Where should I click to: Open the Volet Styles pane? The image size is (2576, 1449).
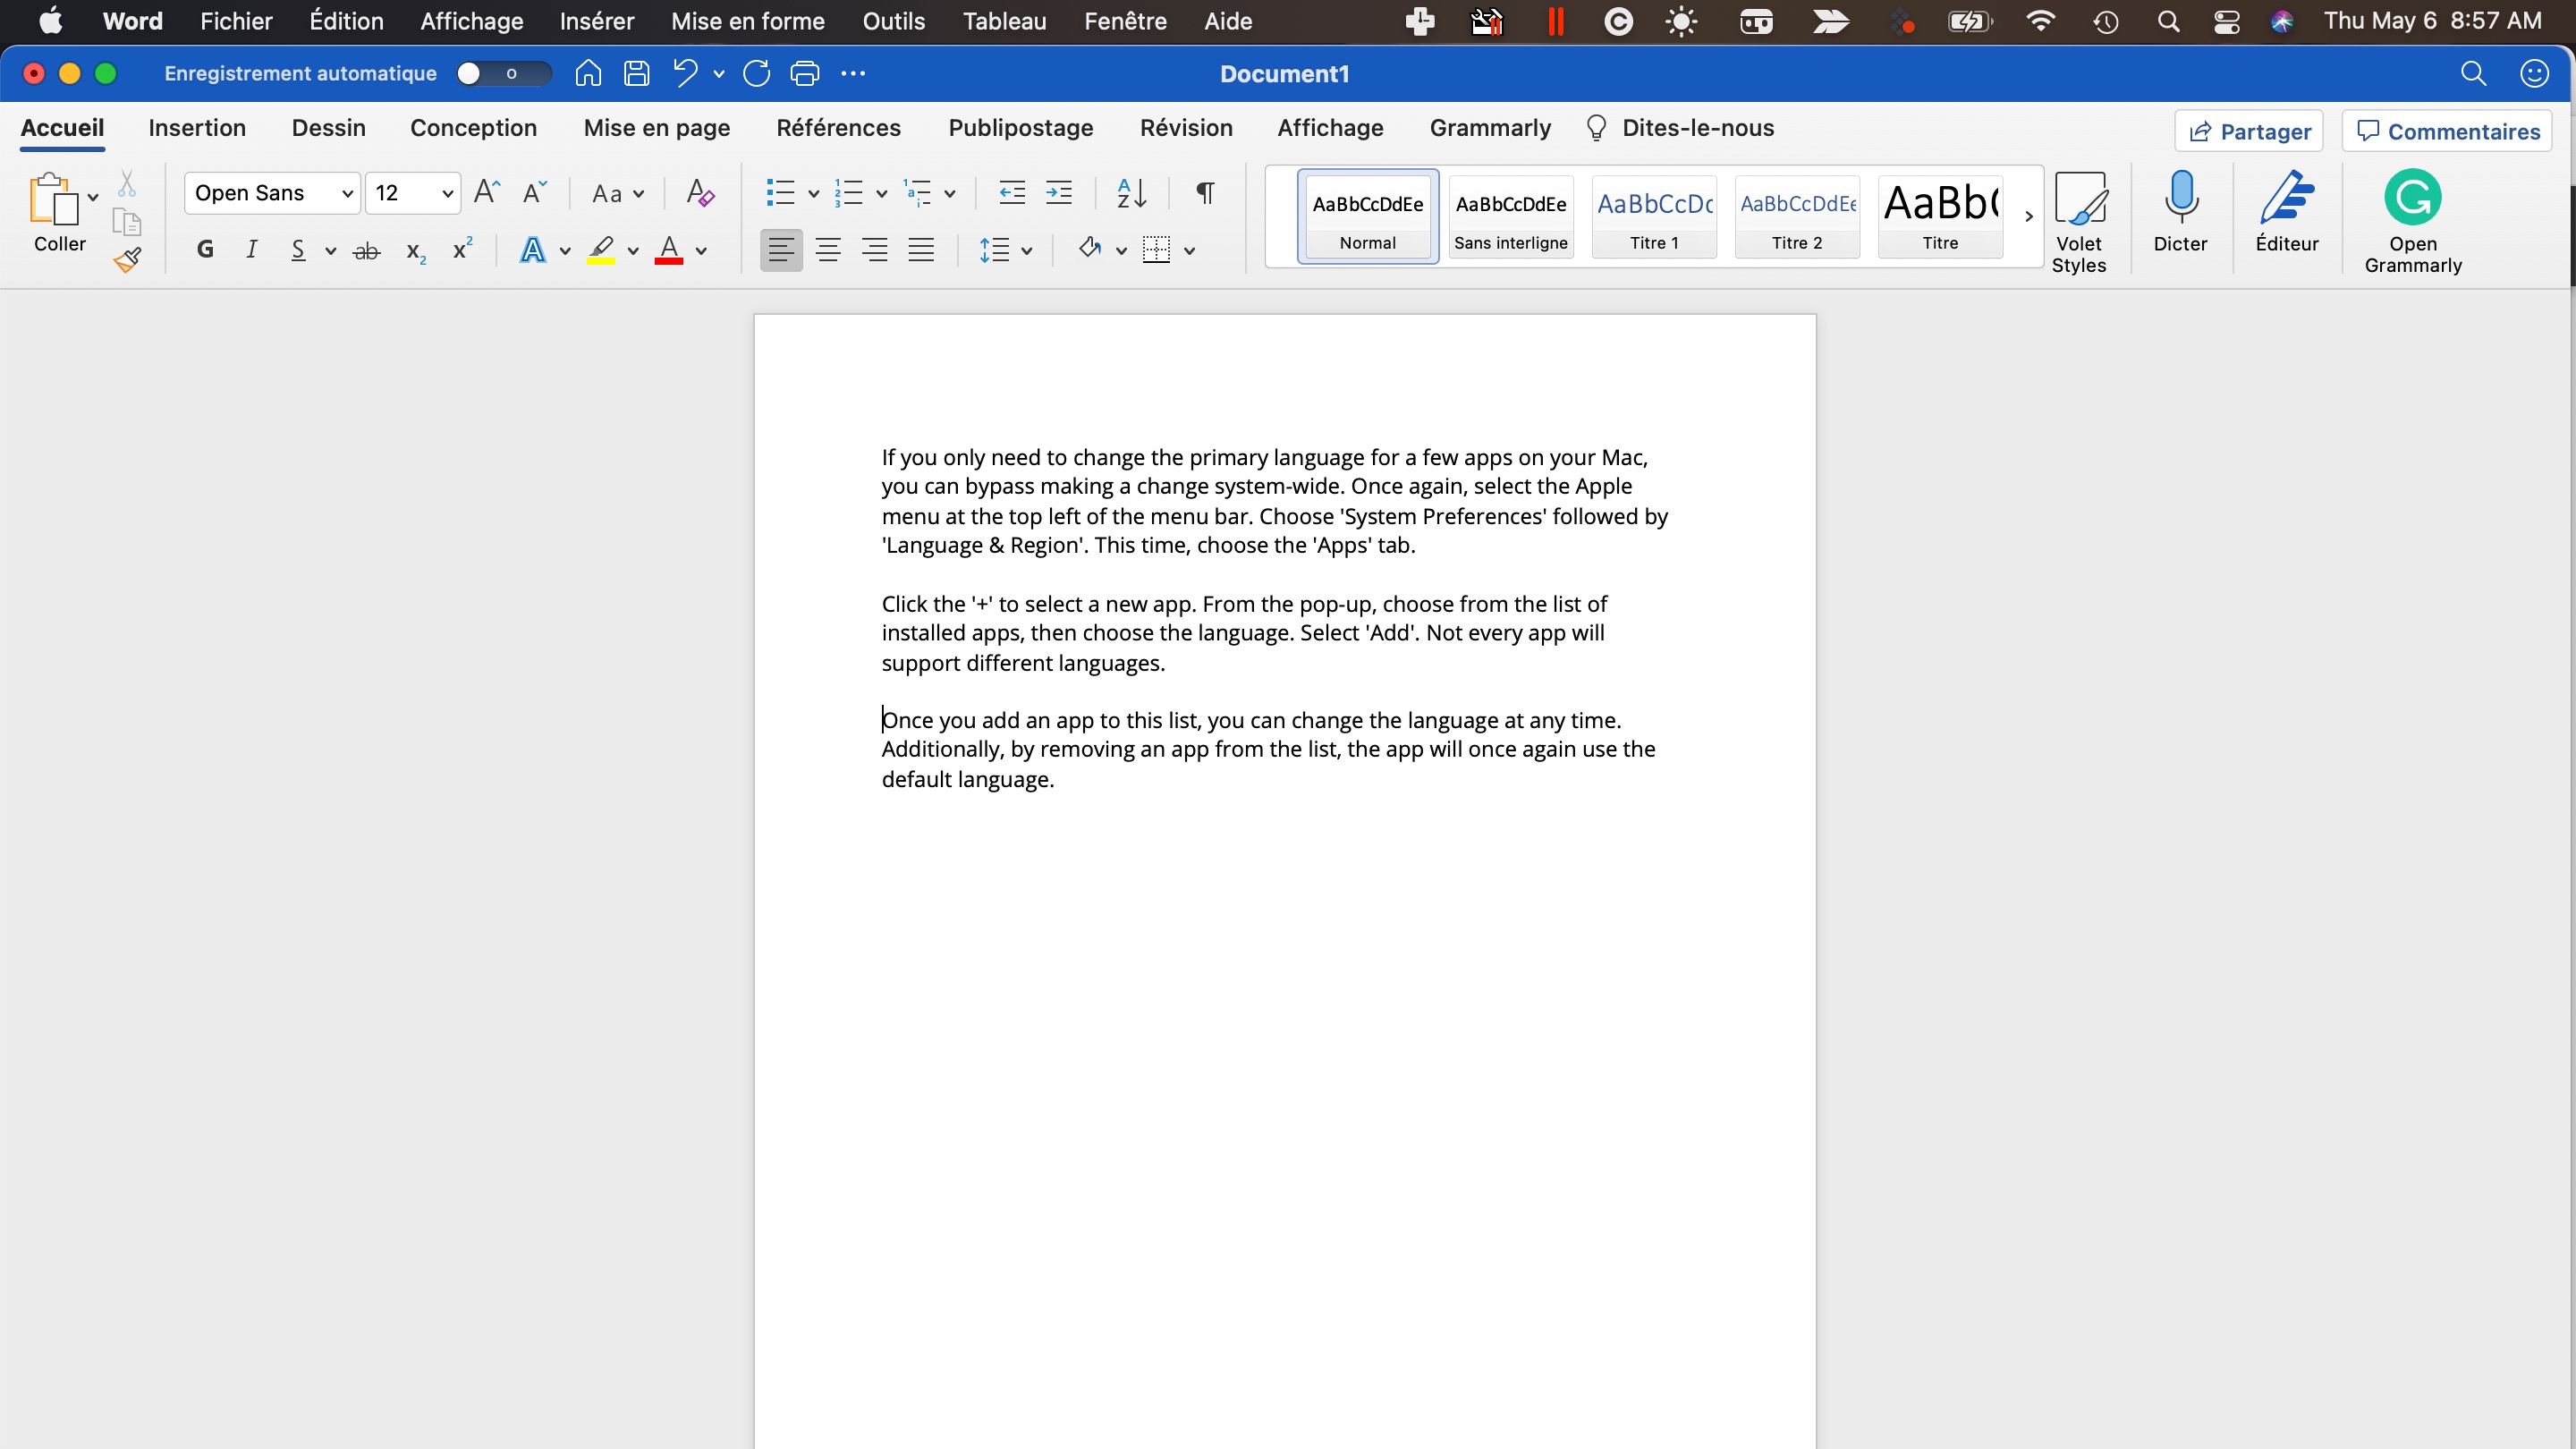[x=2079, y=222]
